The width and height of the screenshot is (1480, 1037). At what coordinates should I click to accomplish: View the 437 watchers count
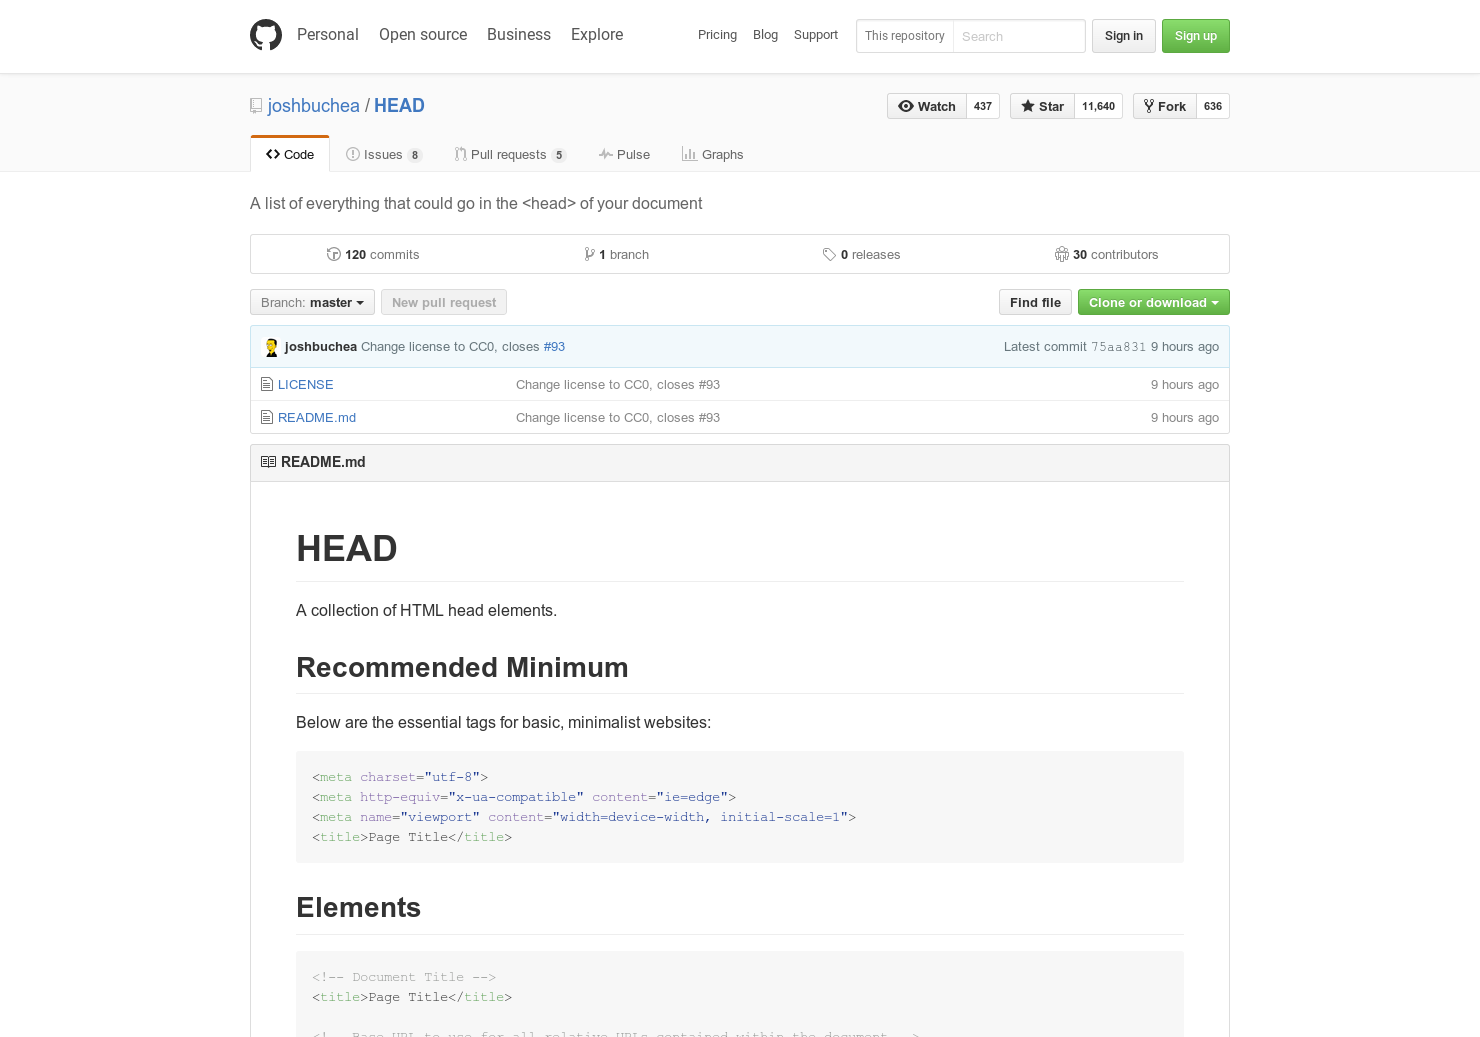(x=983, y=106)
